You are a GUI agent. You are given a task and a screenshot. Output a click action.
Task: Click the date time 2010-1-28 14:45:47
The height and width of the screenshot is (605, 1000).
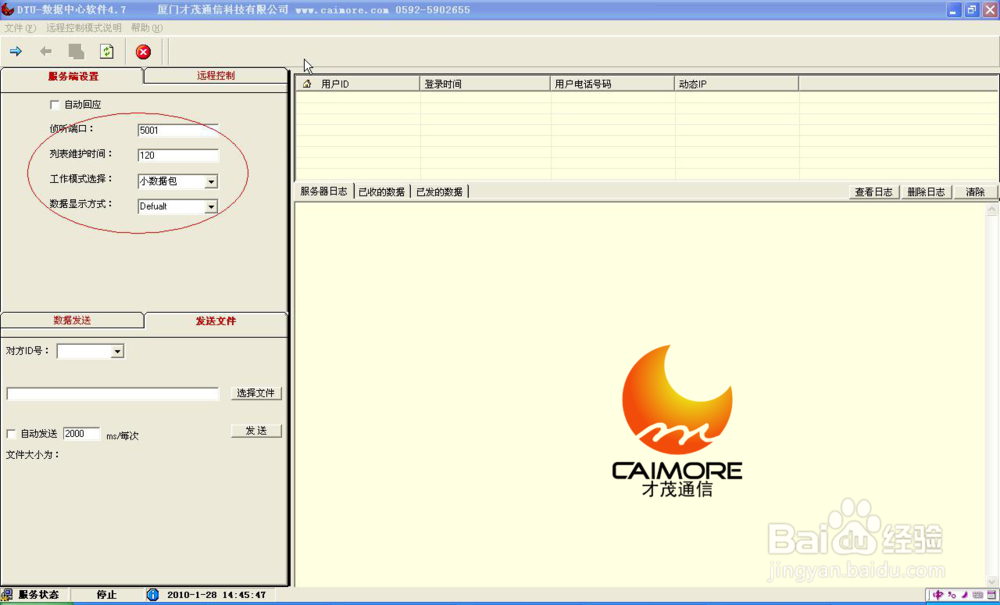point(216,595)
